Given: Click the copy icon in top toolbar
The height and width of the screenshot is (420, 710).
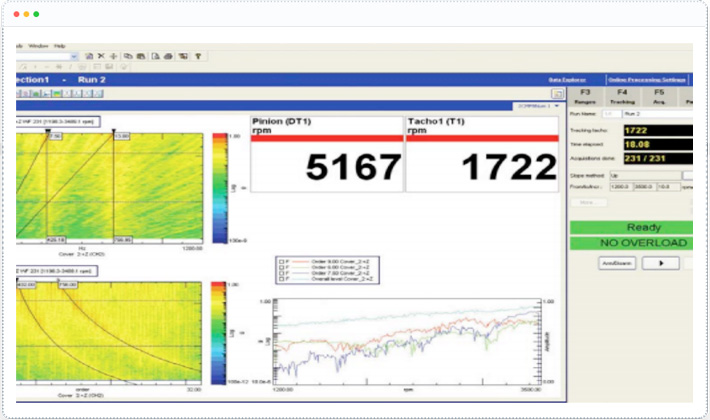Looking at the screenshot, I should tap(127, 56).
